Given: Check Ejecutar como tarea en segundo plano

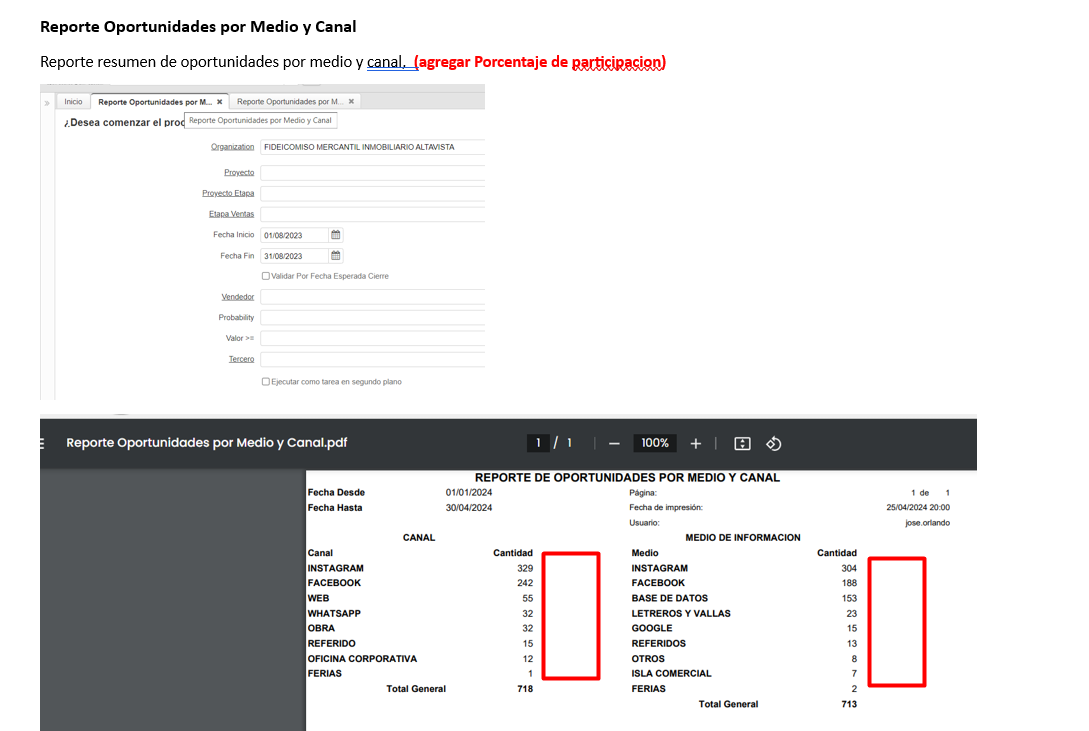Looking at the screenshot, I should (x=266, y=382).
